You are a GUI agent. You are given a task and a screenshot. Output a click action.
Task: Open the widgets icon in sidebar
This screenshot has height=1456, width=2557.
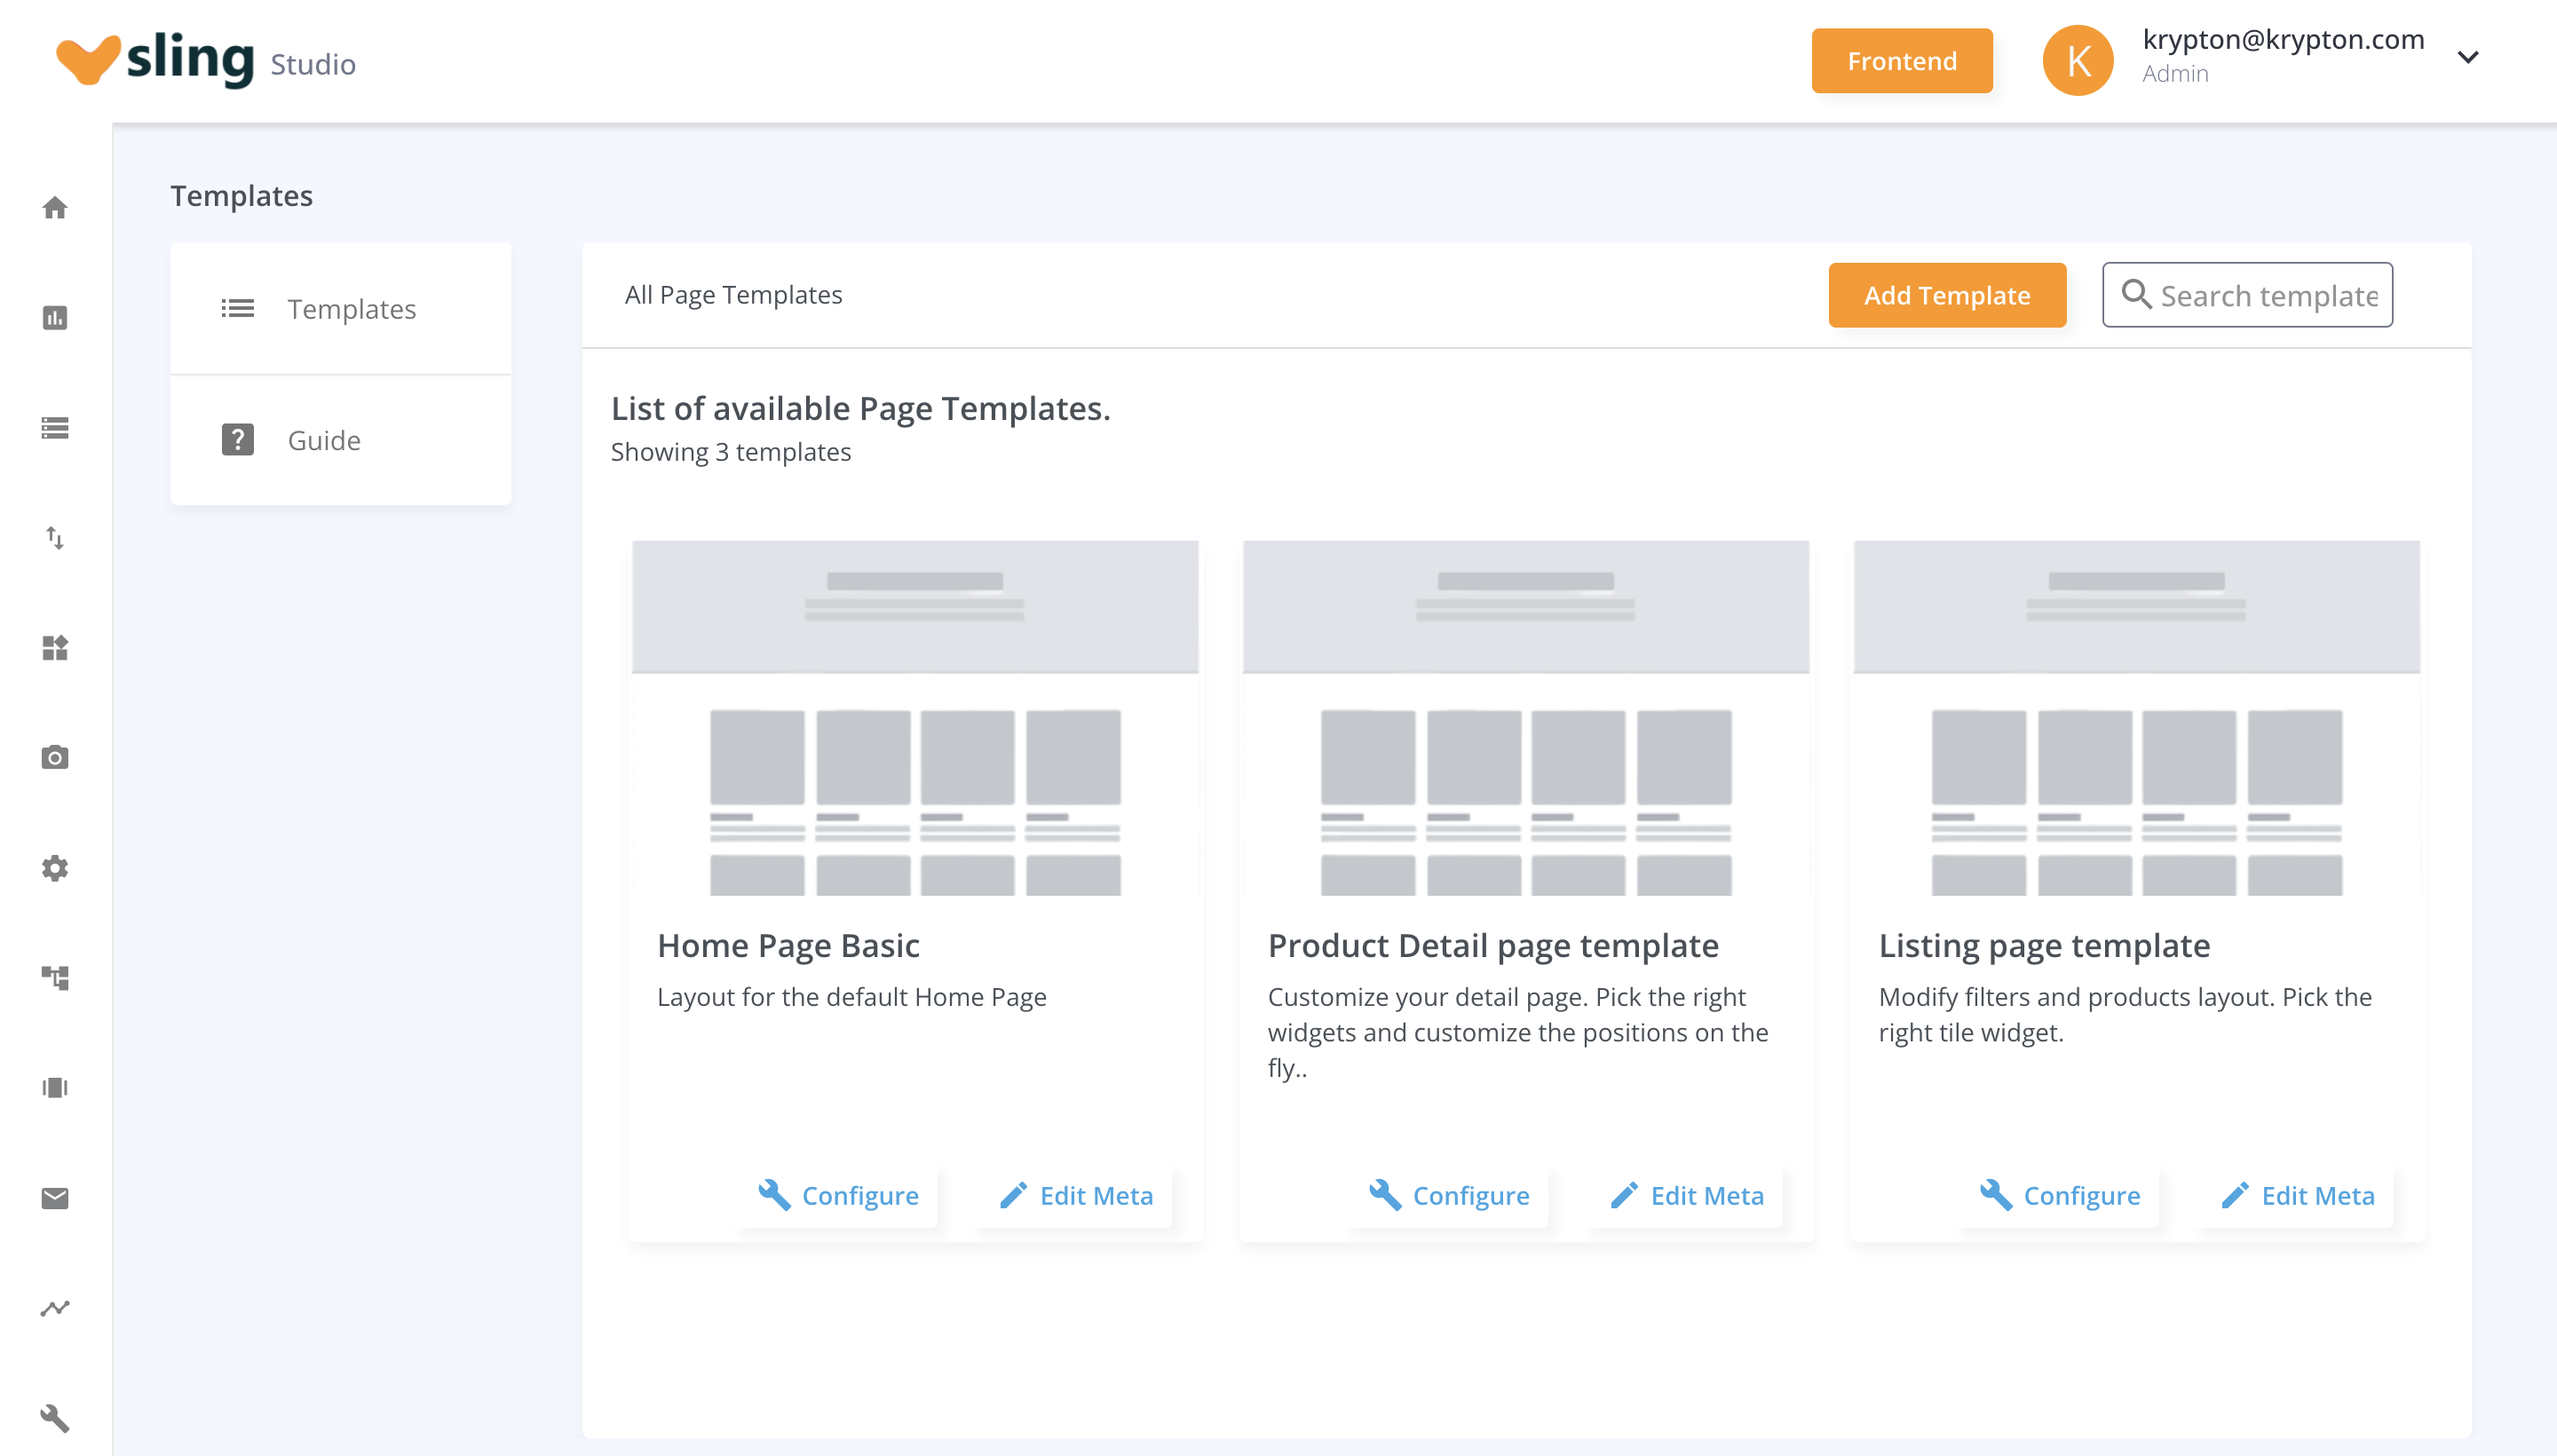[55, 648]
